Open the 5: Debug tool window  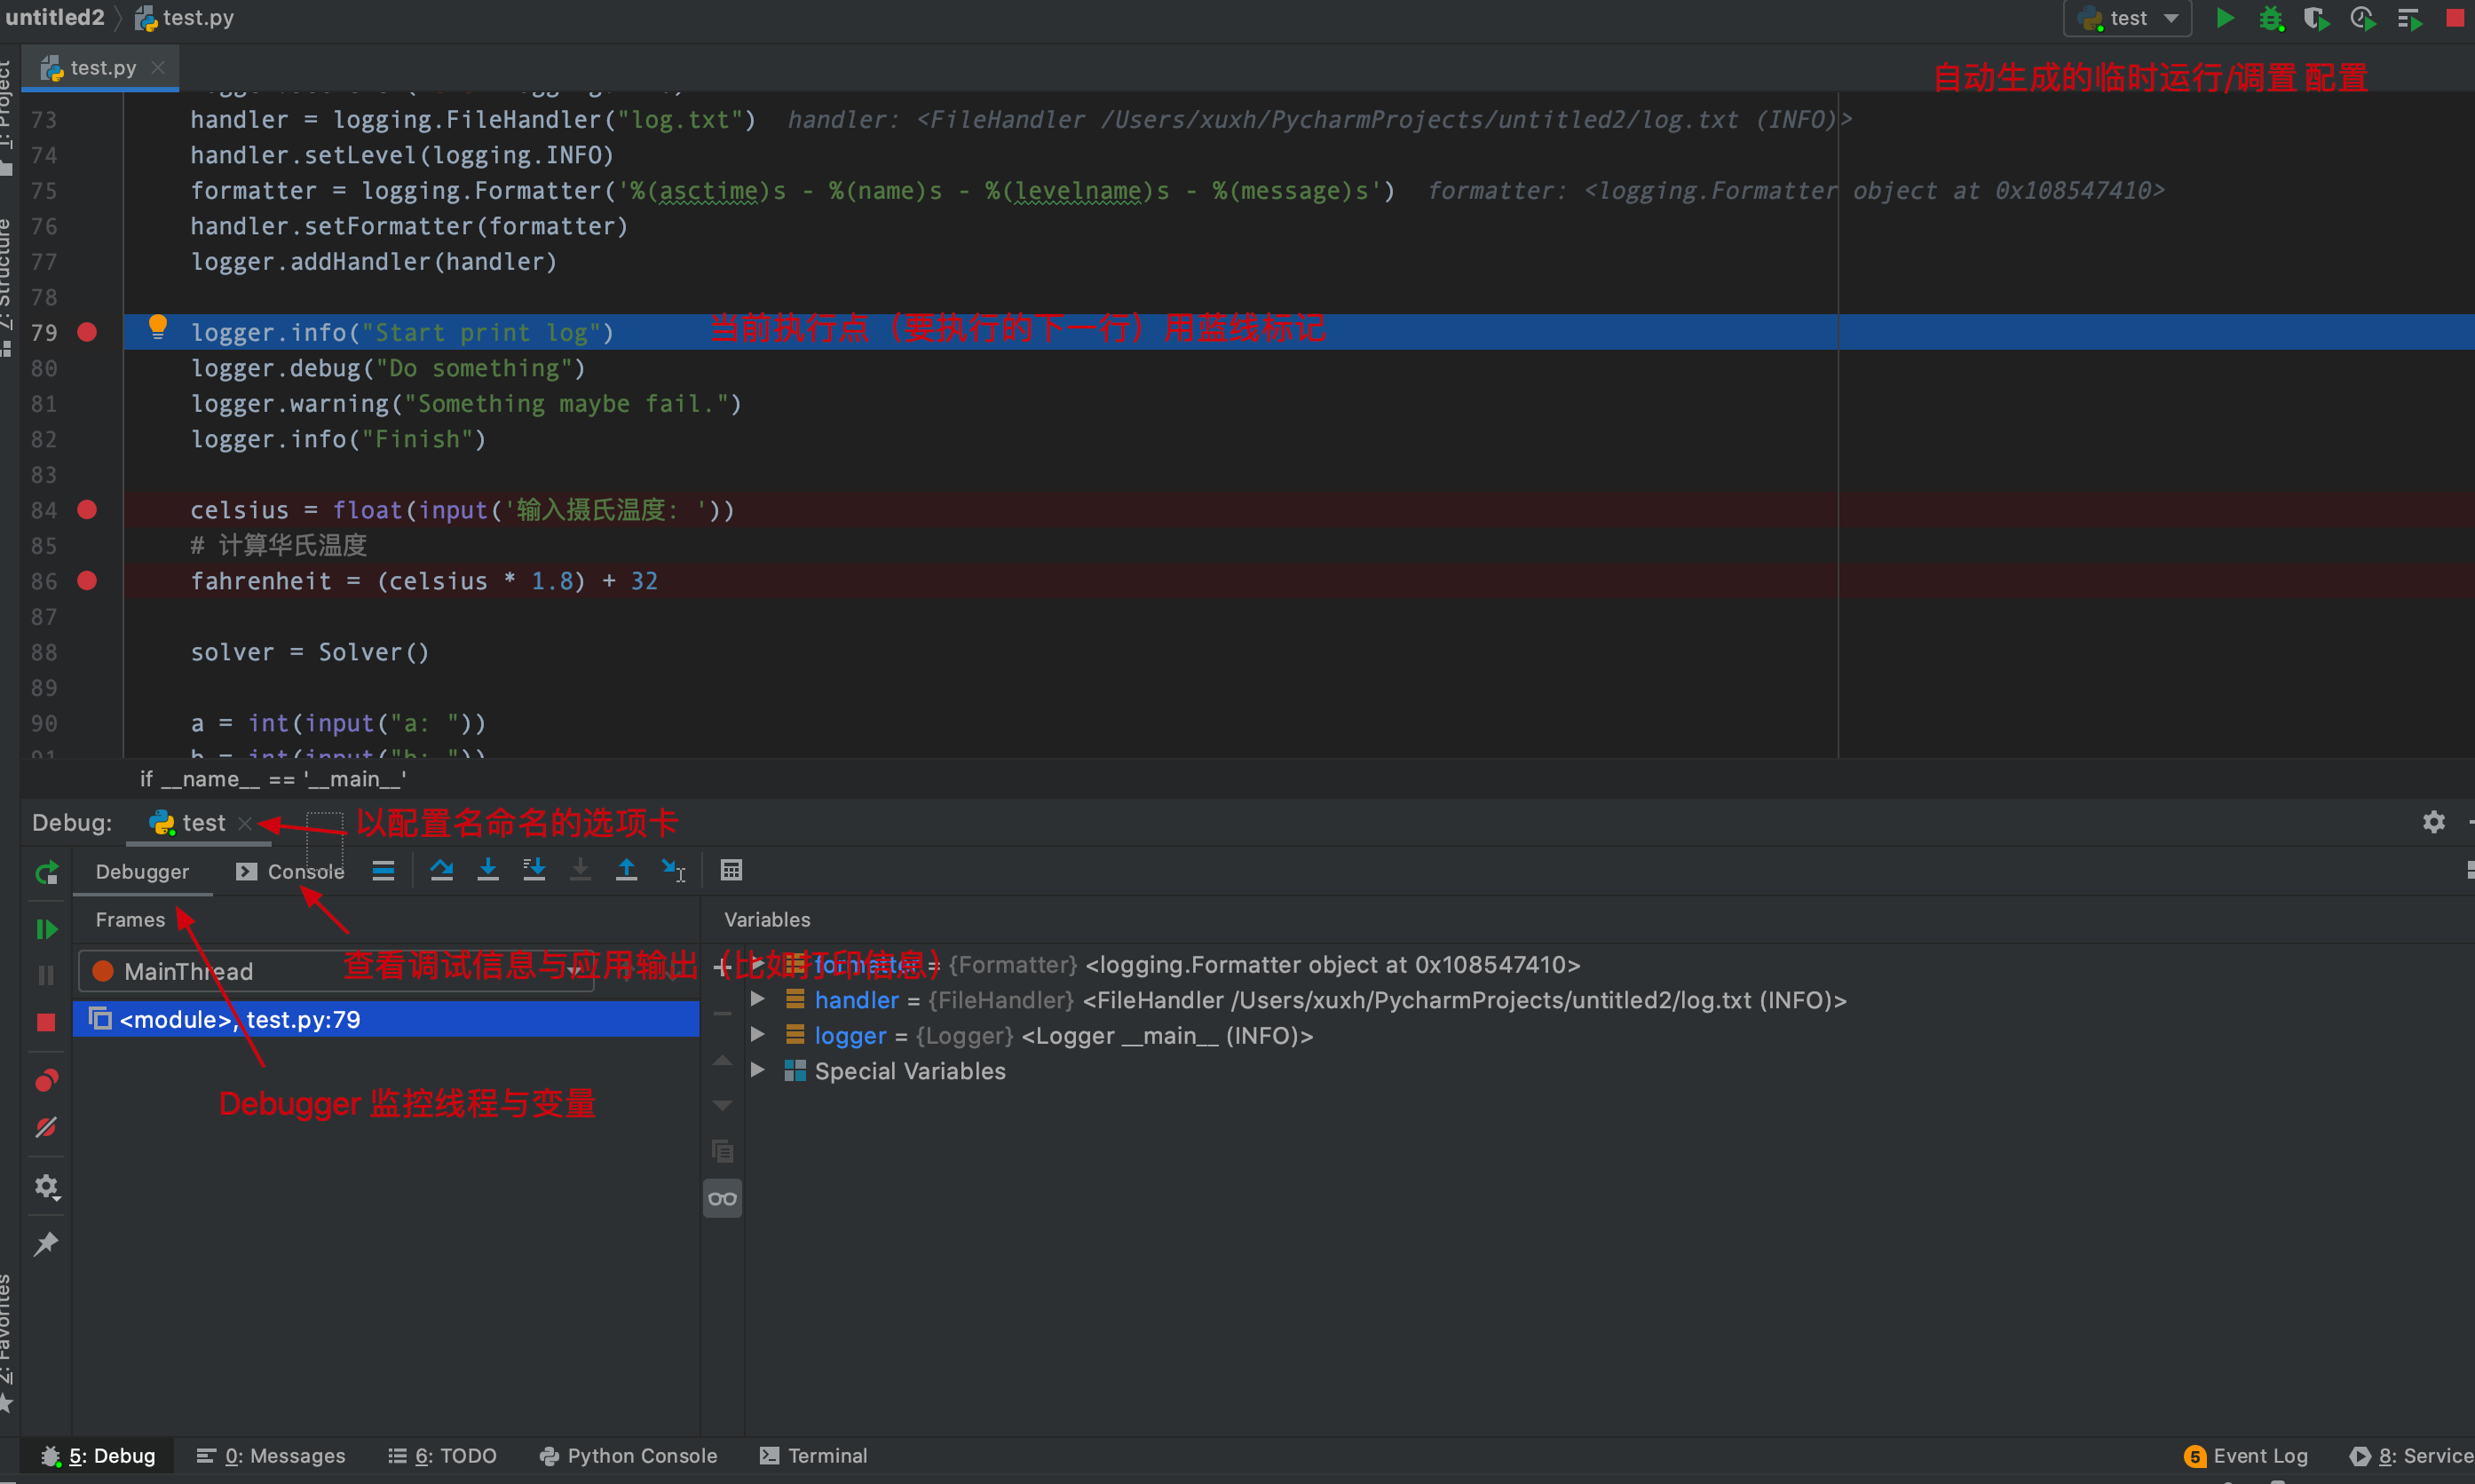98,1456
